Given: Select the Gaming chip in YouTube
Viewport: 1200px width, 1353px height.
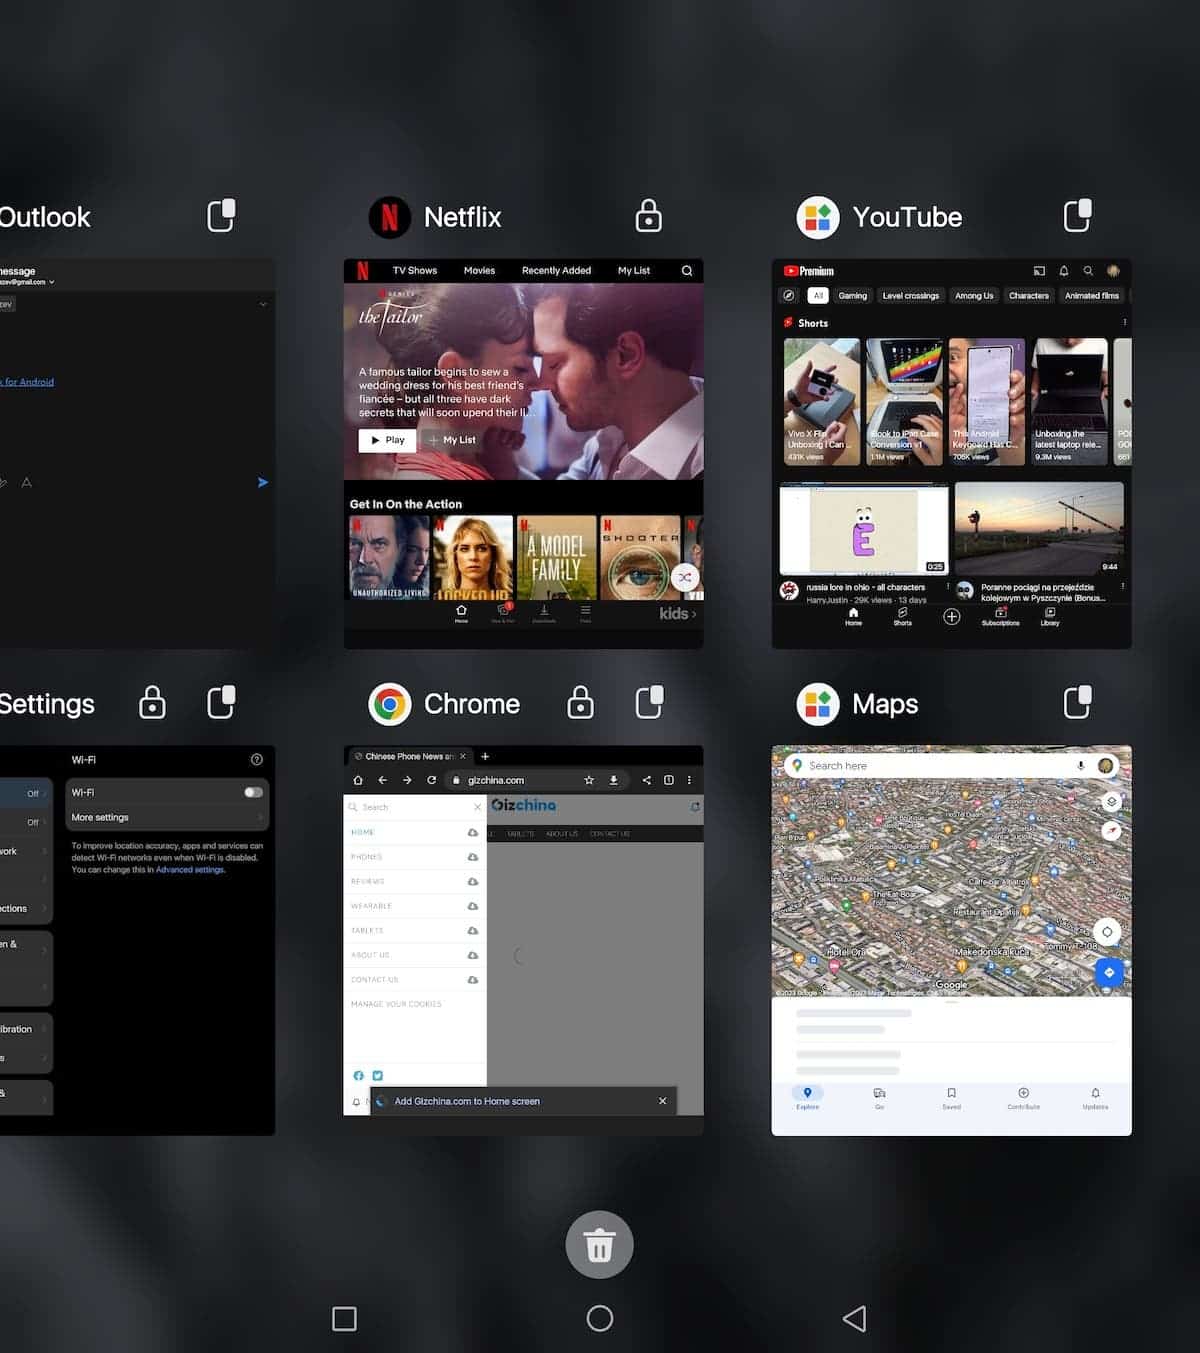Looking at the screenshot, I should [852, 296].
